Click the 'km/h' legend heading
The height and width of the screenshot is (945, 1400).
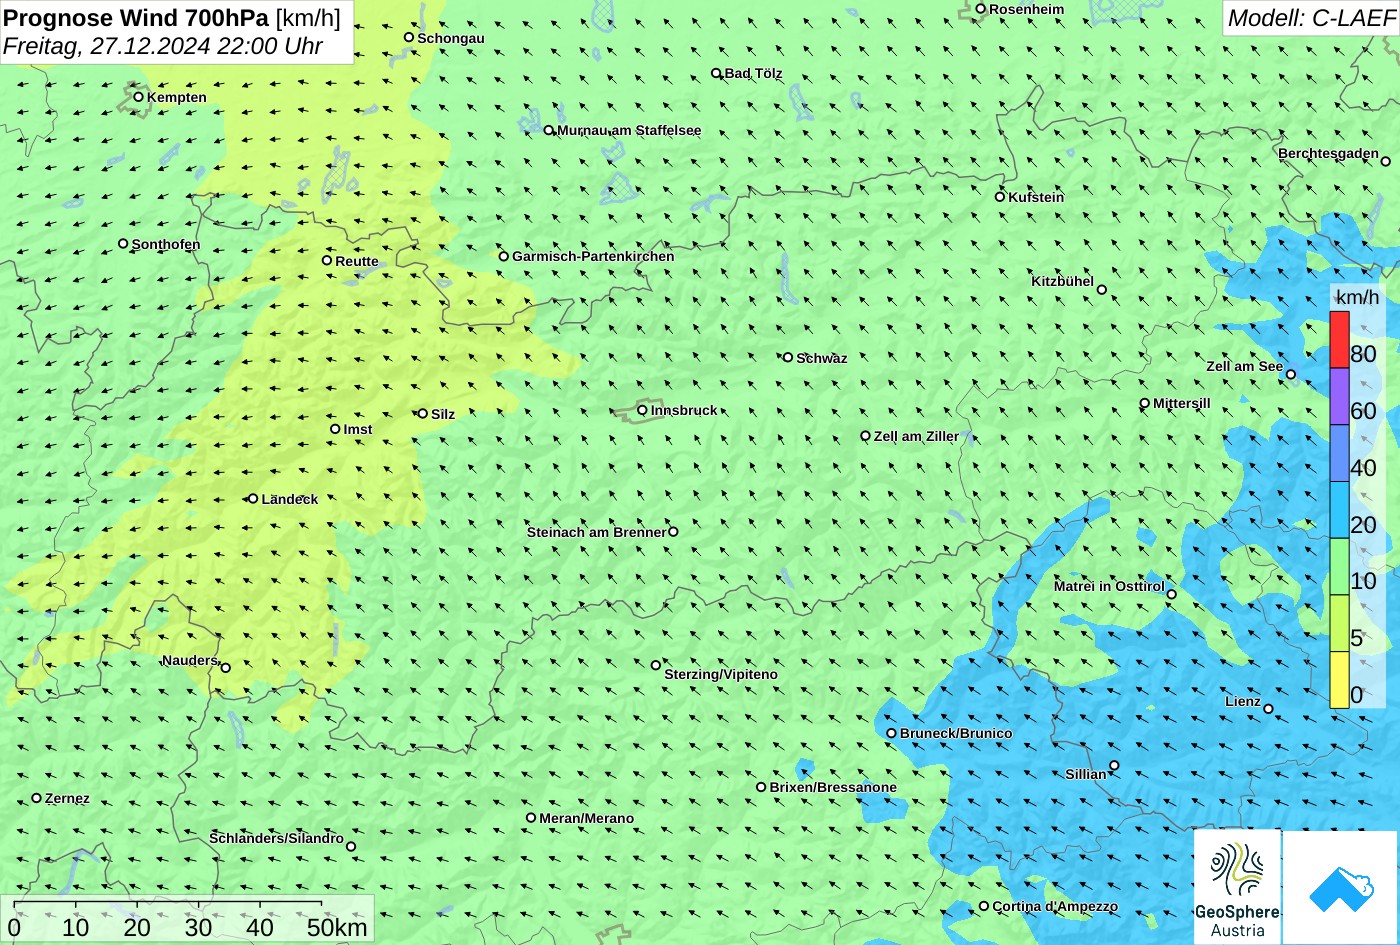(1357, 297)
